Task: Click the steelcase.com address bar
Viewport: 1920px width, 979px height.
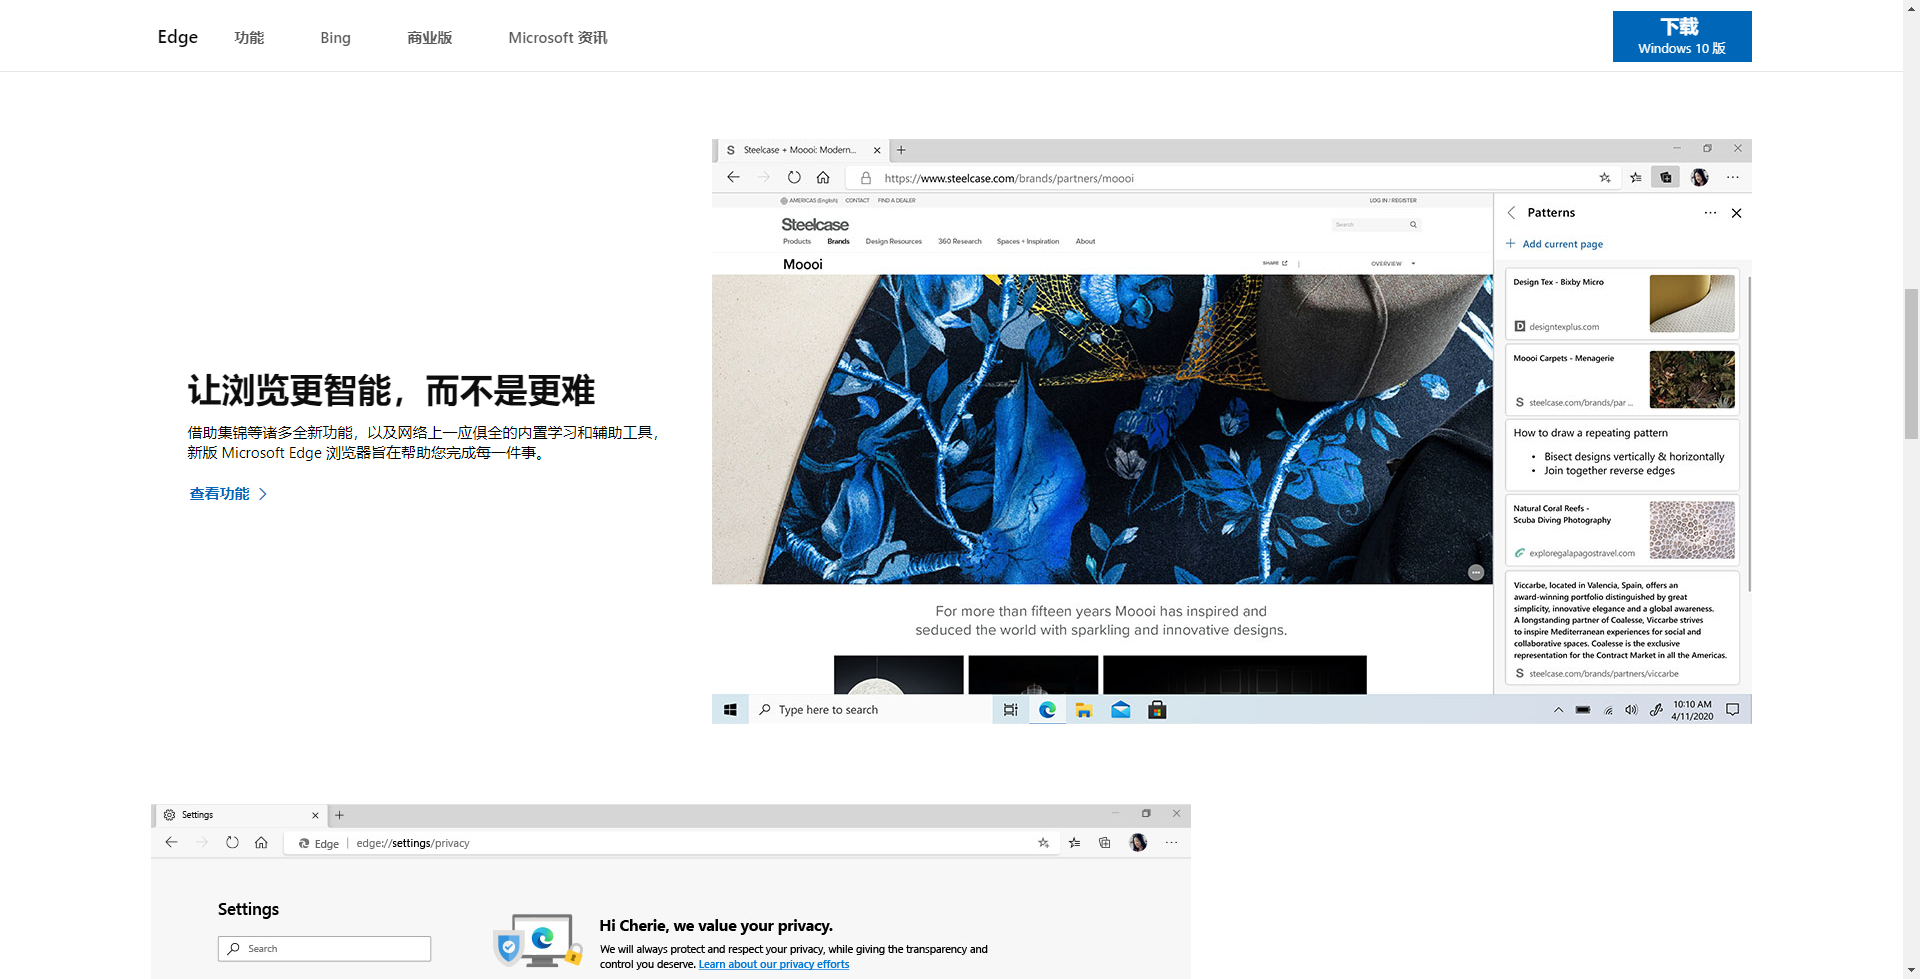Action: click(1235, 178)
